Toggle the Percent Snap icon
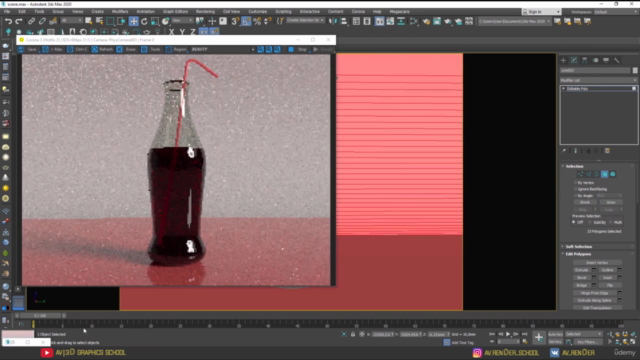Viewport: 640px width, 360px height. pos(257,21)
